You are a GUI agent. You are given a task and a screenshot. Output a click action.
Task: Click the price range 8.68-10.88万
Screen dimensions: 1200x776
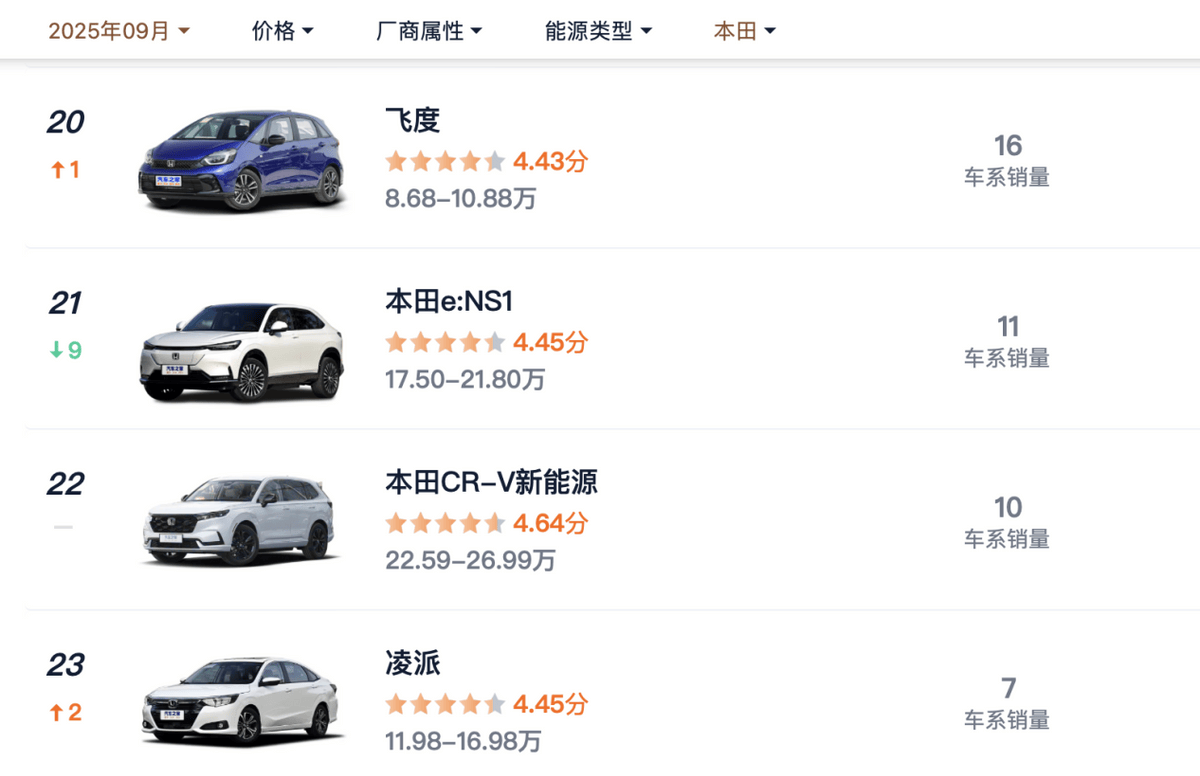pyautogui.click(x=459, y=199)
